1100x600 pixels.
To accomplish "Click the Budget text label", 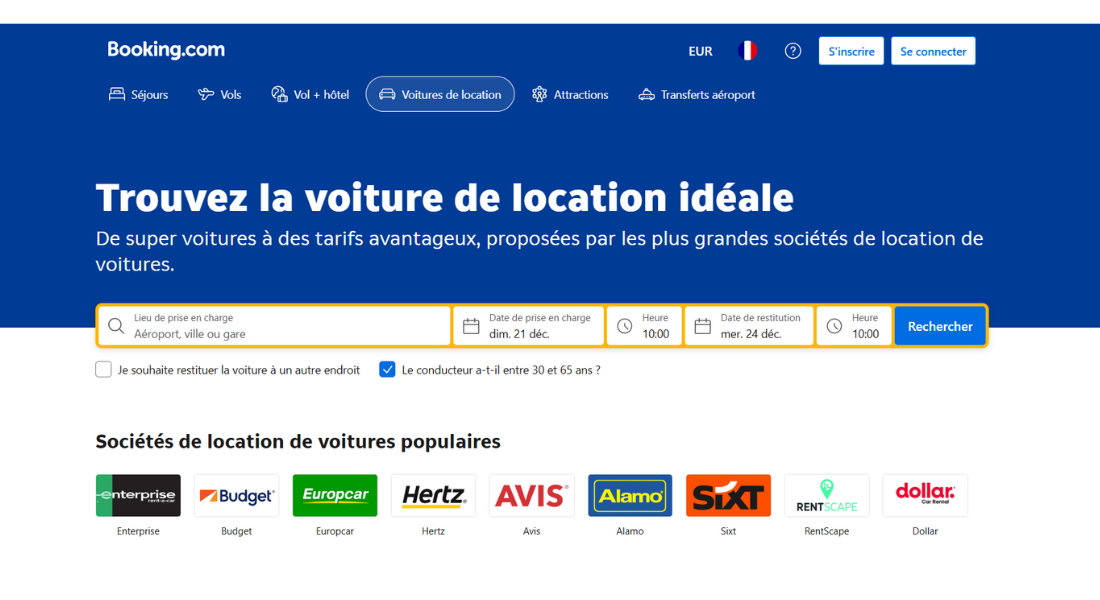I will (236, 531).
